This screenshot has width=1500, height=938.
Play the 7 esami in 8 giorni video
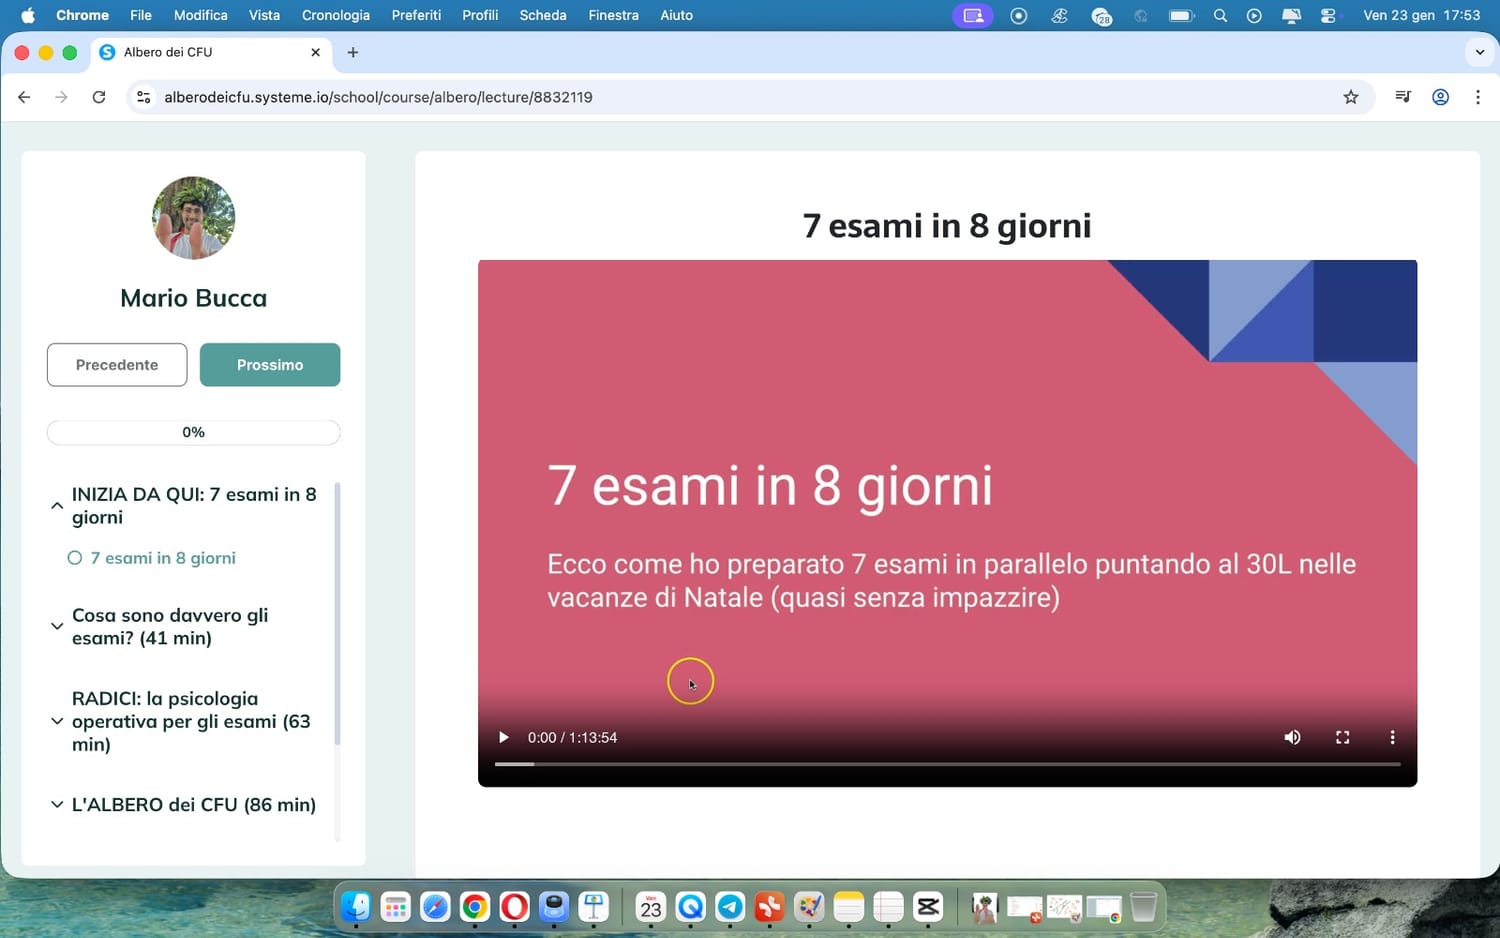click(x=503, y=737)
